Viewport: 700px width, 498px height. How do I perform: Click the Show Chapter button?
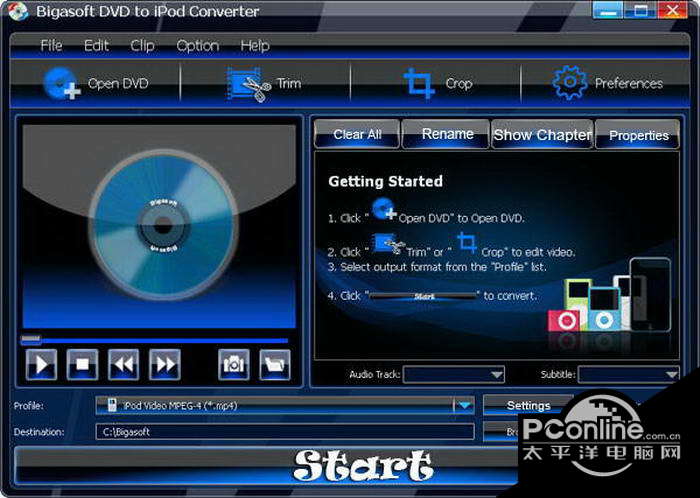[x=542, y=134]
